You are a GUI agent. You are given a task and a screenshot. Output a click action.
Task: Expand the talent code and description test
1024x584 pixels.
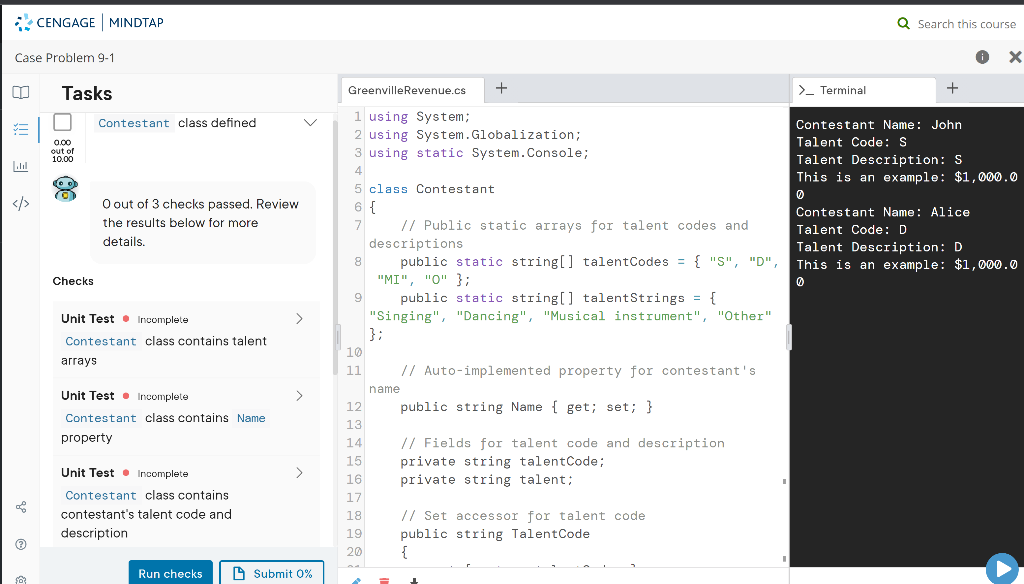300,473
